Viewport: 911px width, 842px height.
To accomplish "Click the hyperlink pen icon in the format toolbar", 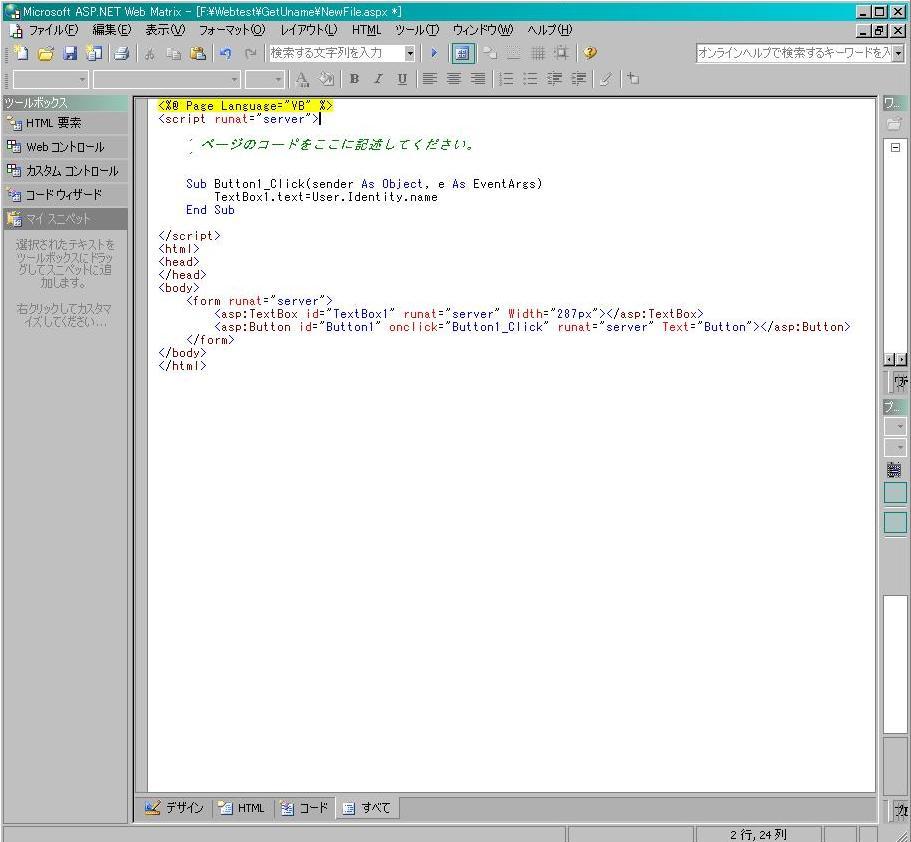I will point(606,79).
